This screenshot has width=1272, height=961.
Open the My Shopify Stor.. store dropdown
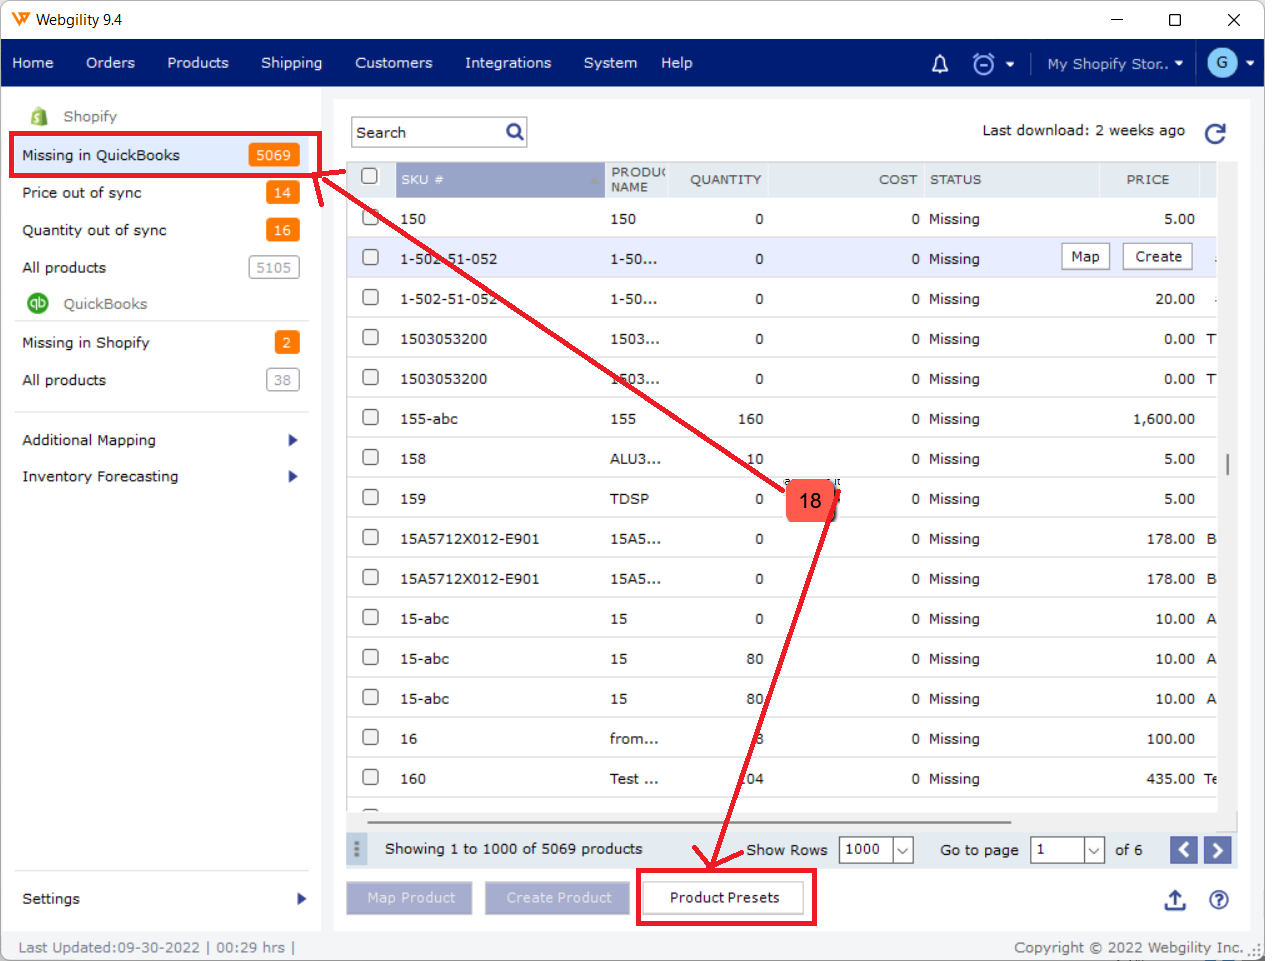click(x=1115, y=63)
